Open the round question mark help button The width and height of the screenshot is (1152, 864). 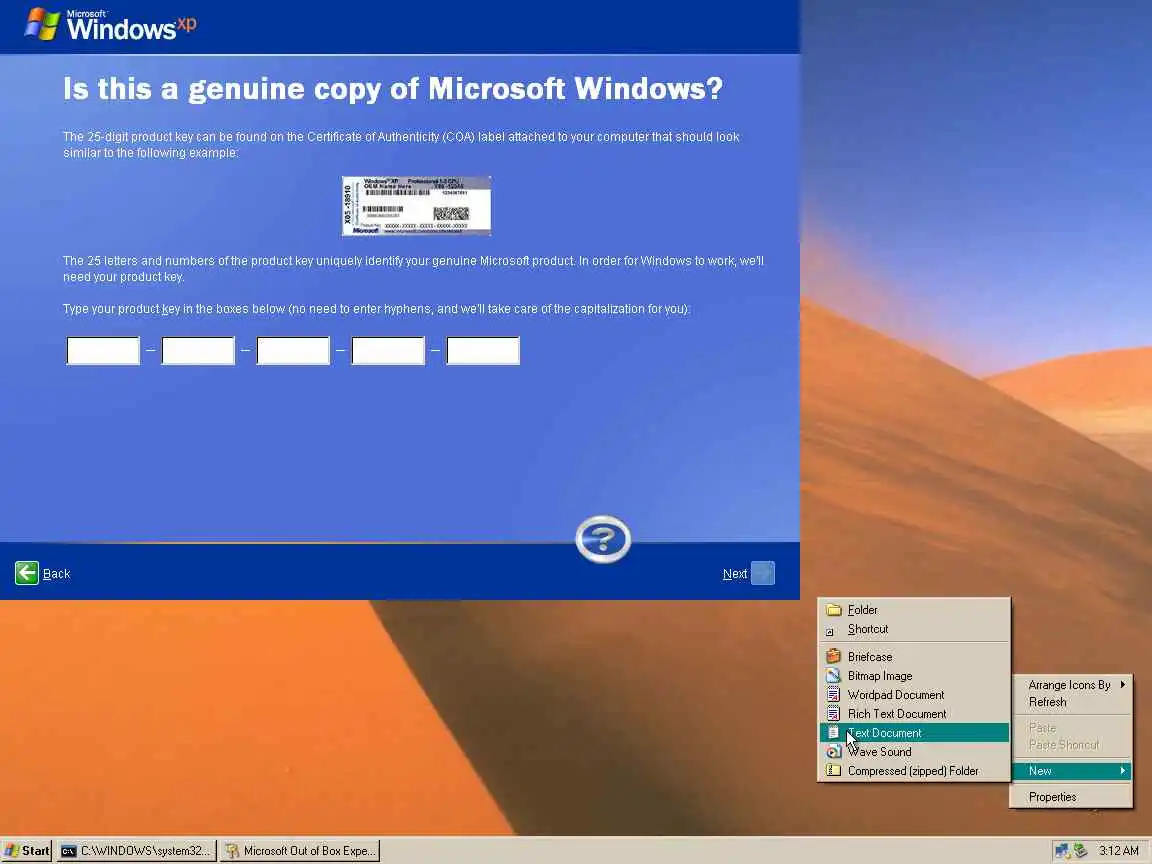(602, 539)
